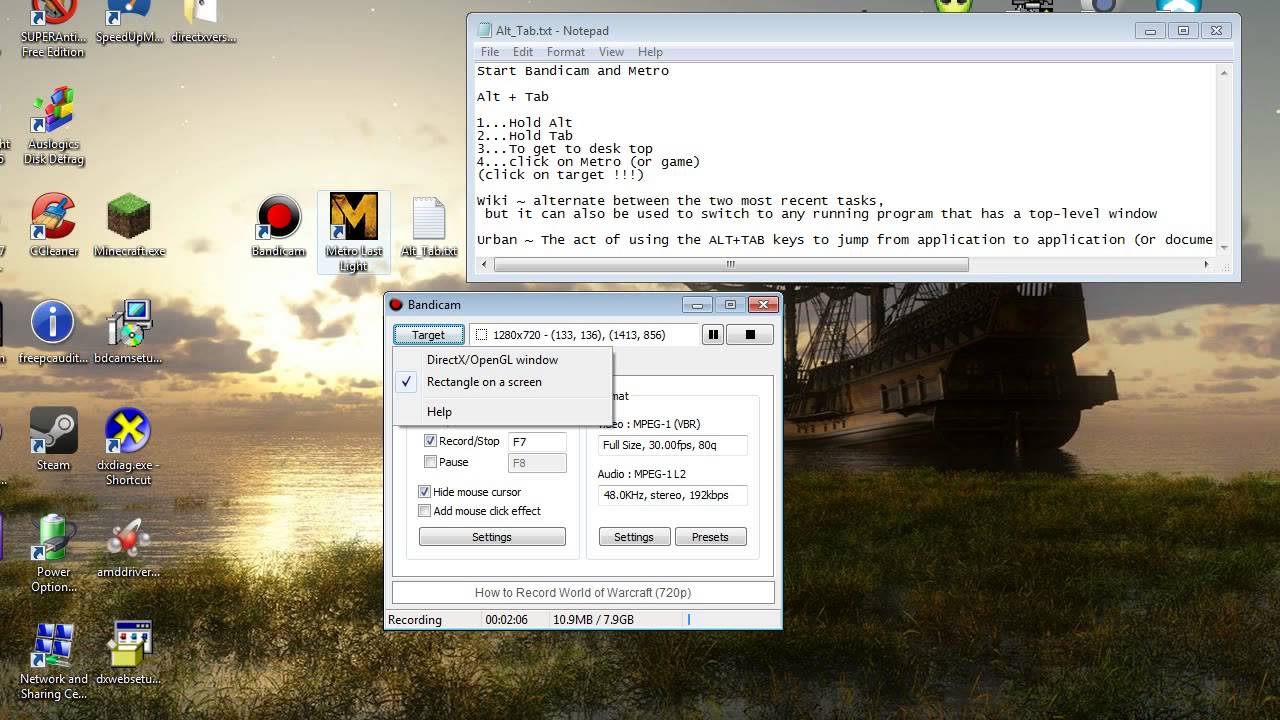The width and height of the screenshot is (1280, 720).
Task: Click the 1280x720 capture area field
Action: click(582, 335)
